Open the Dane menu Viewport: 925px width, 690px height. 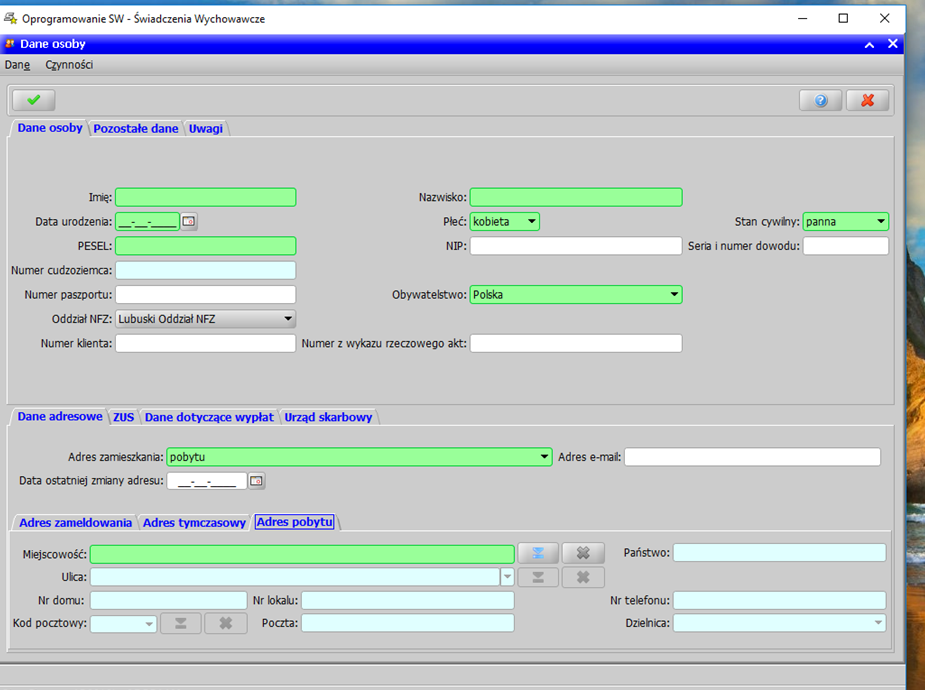(17, 65)
